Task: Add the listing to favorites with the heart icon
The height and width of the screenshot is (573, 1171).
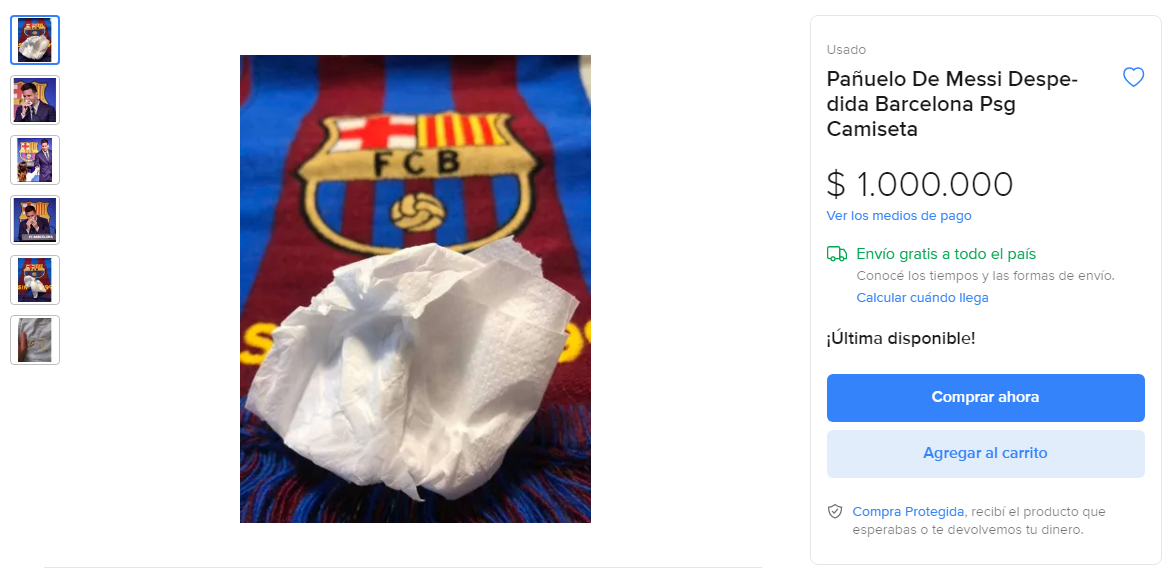Action: (x=1133, y=77)
